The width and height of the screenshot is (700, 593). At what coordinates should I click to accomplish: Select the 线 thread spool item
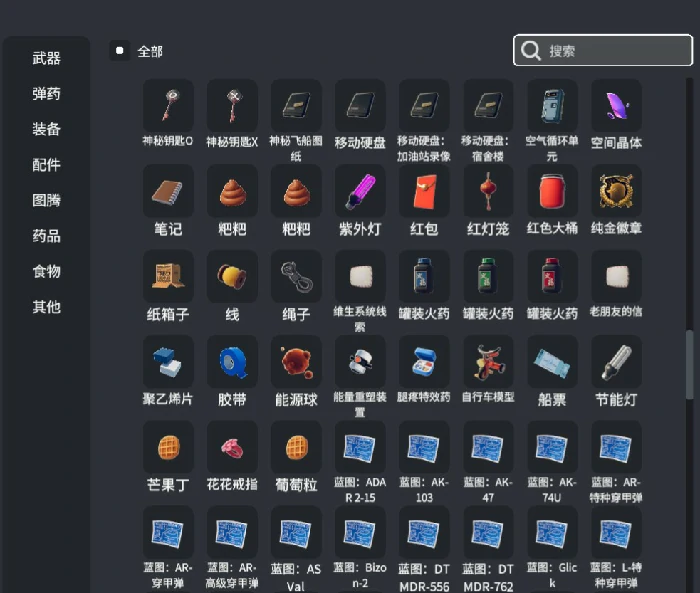pyautogui.click(x=232, y=276)
